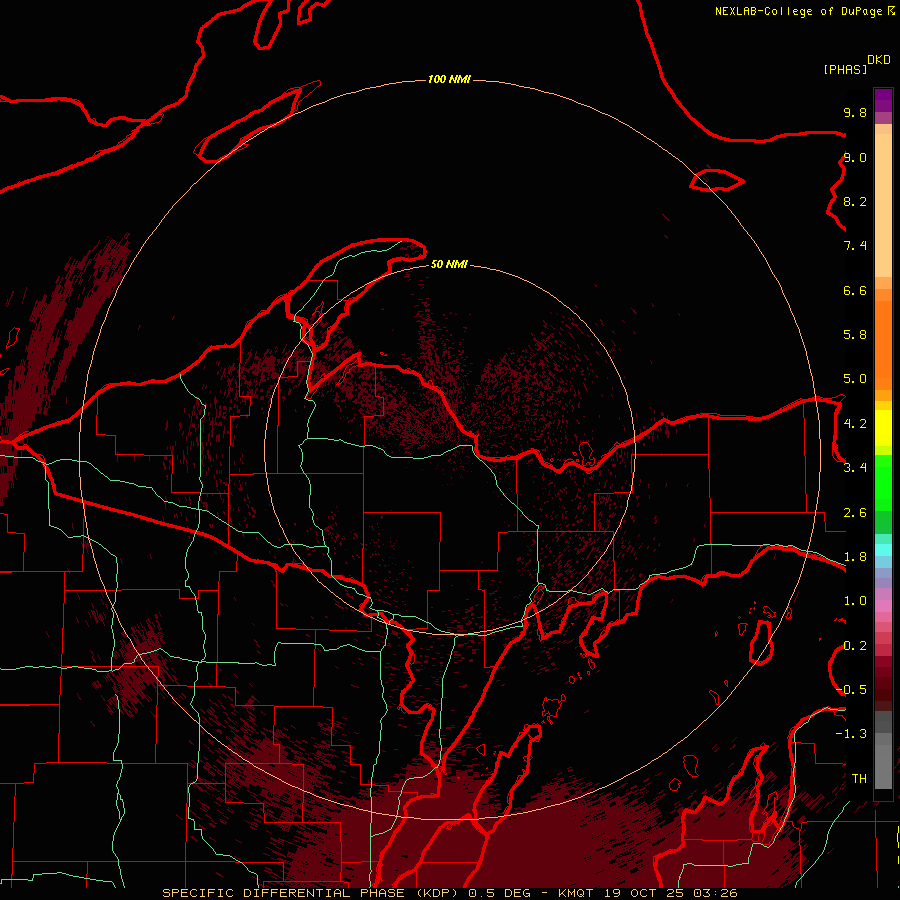Image resolution: width=900 pixels, height=900 pixels.
Task: Click the 8.2 scale value
Action: [x=855, y=201]
